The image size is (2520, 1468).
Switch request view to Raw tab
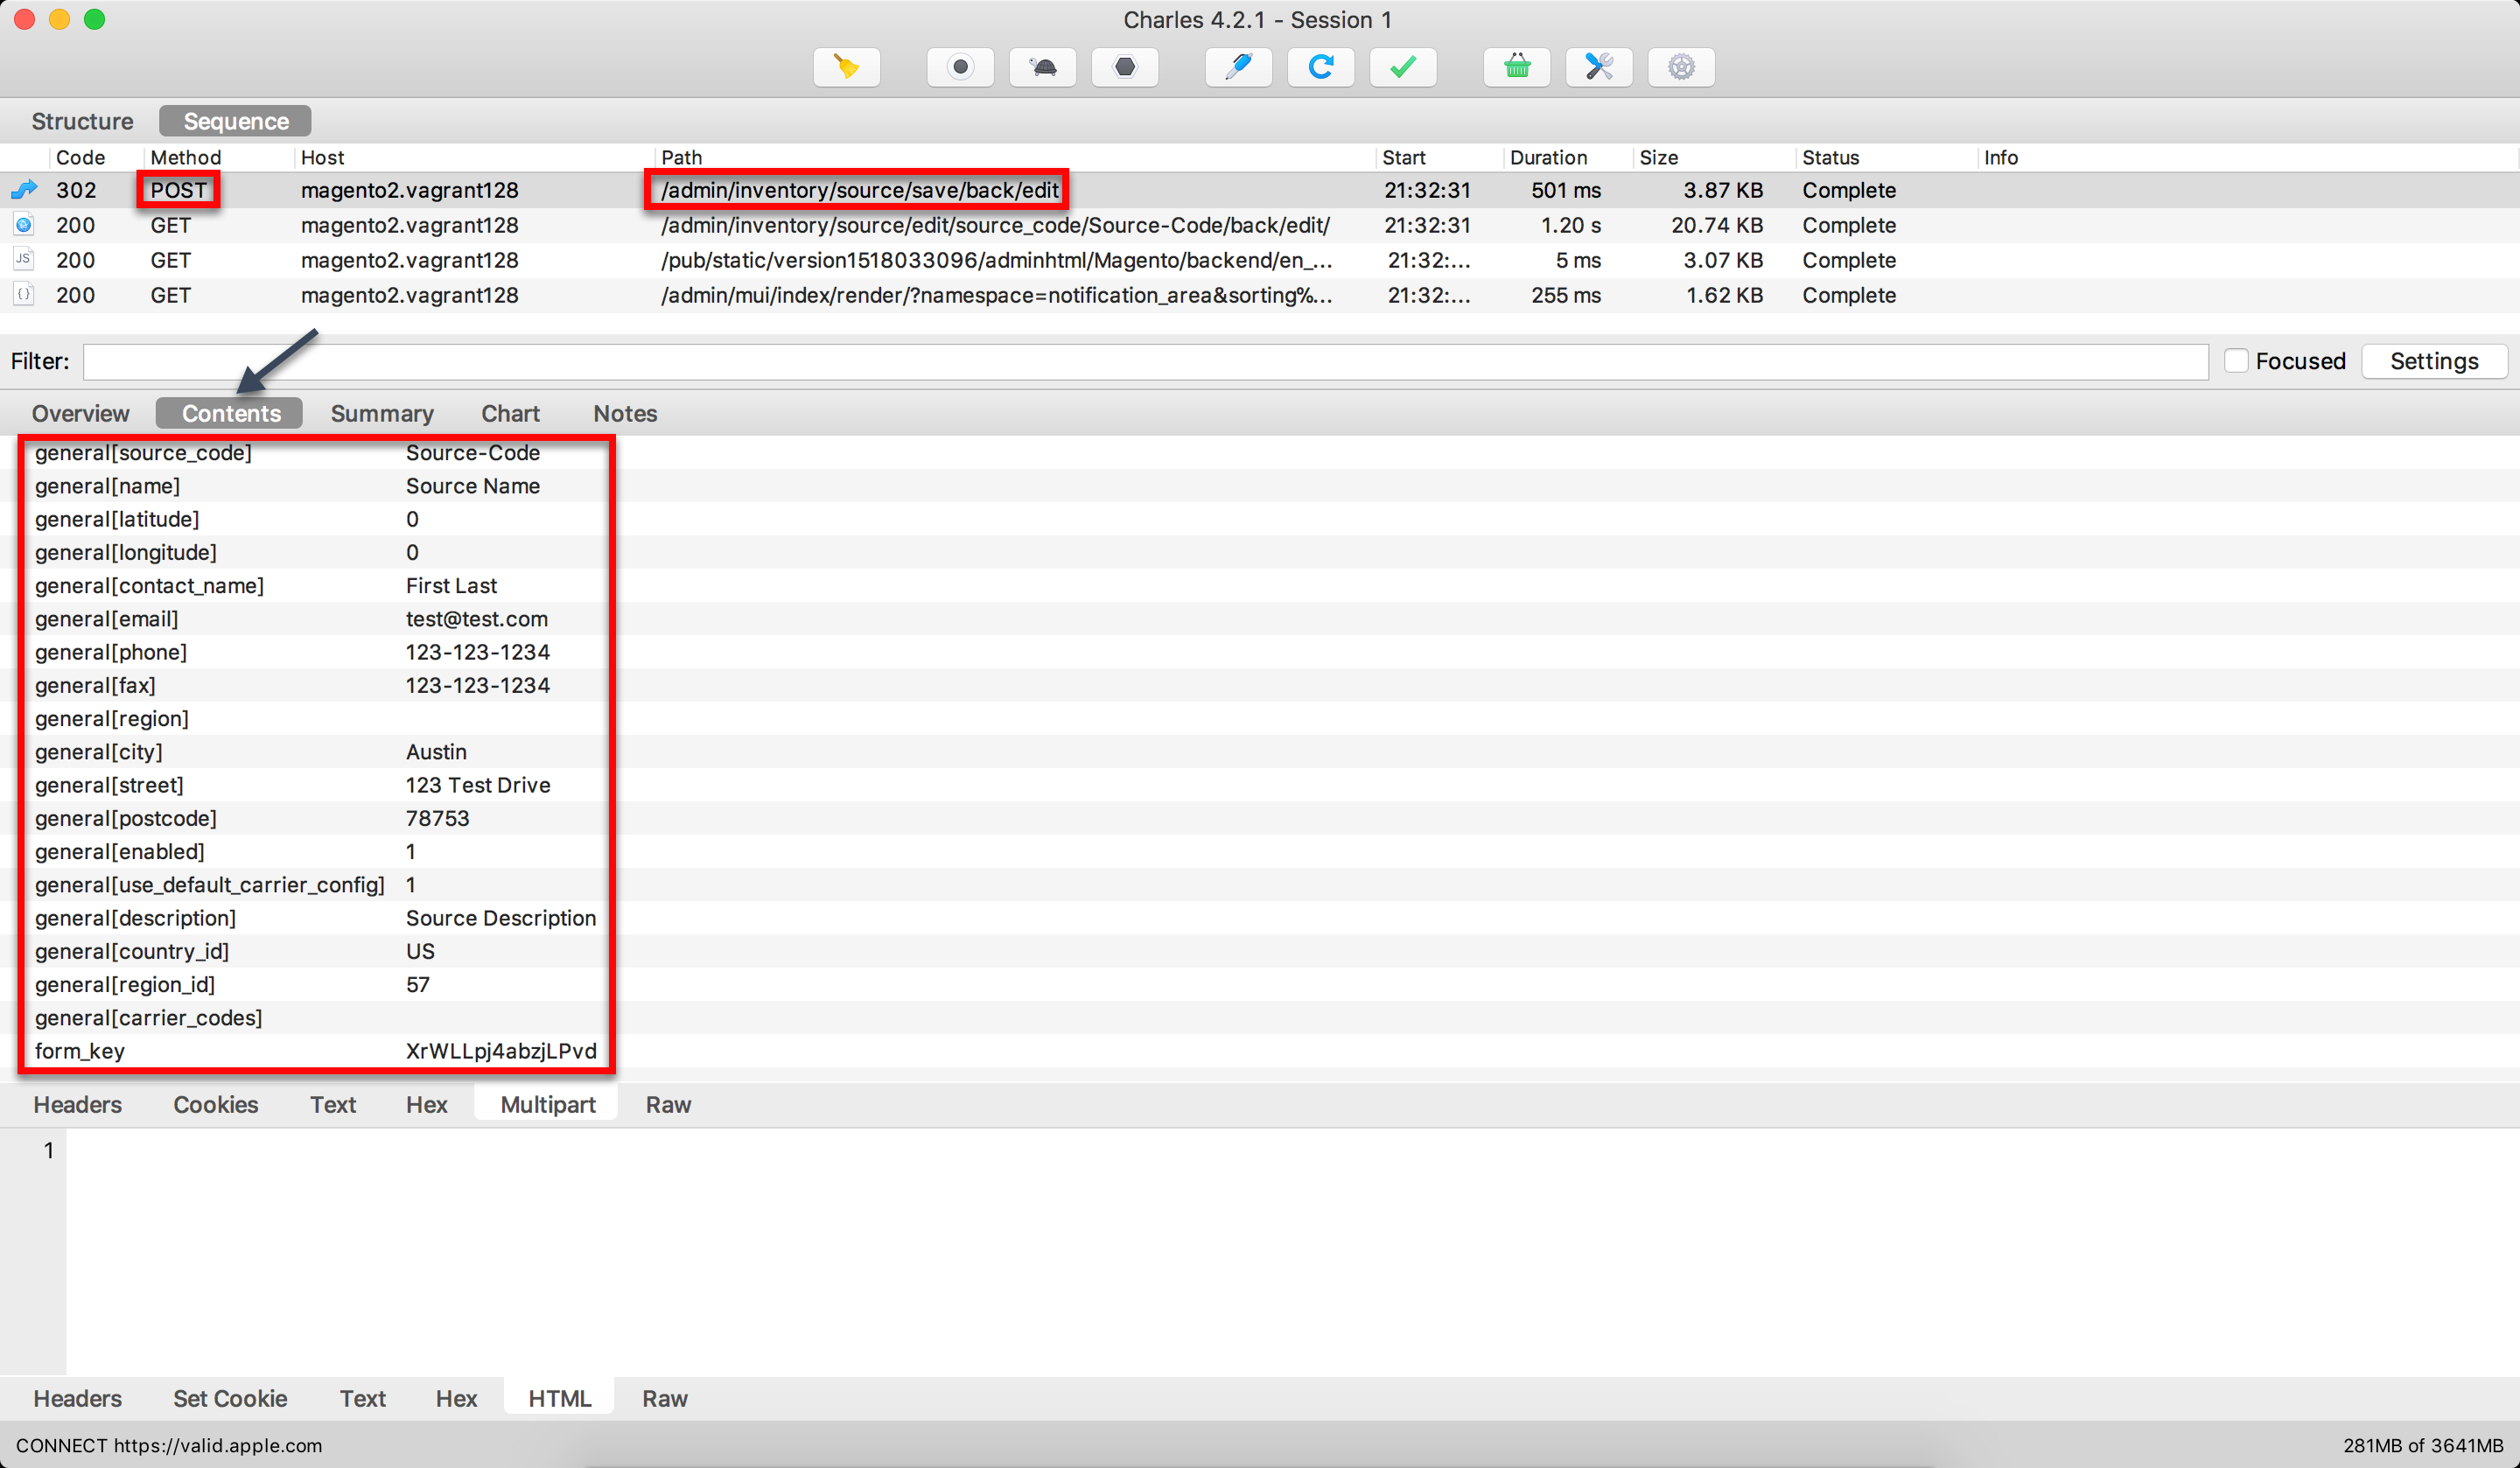(x=668, y=1104)
